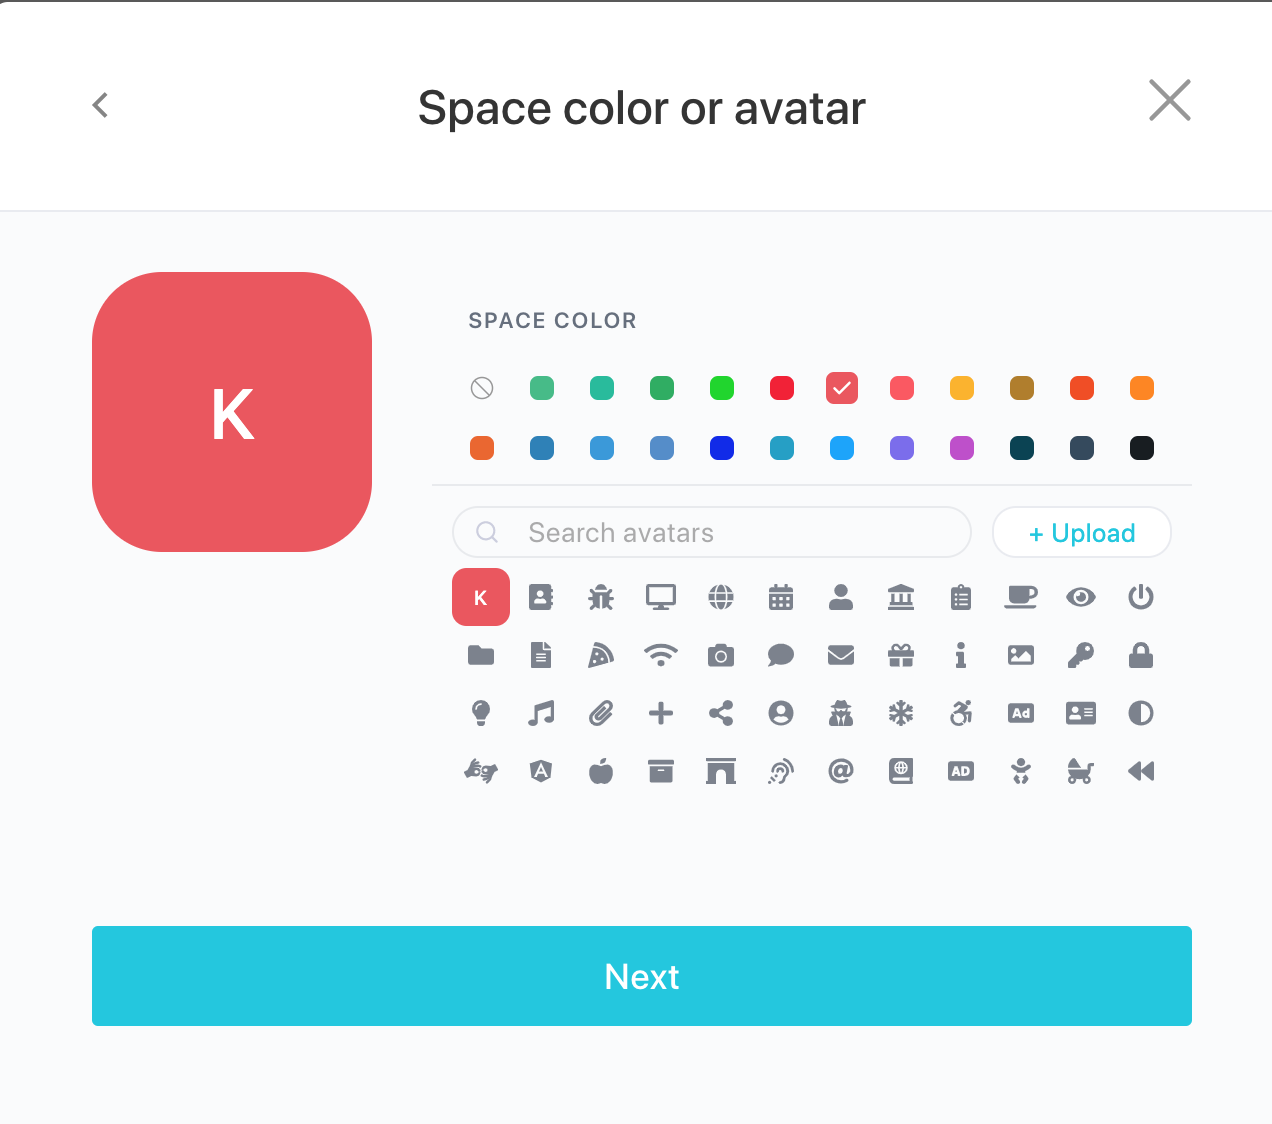Click the Next button

click(x=642, y=976)
